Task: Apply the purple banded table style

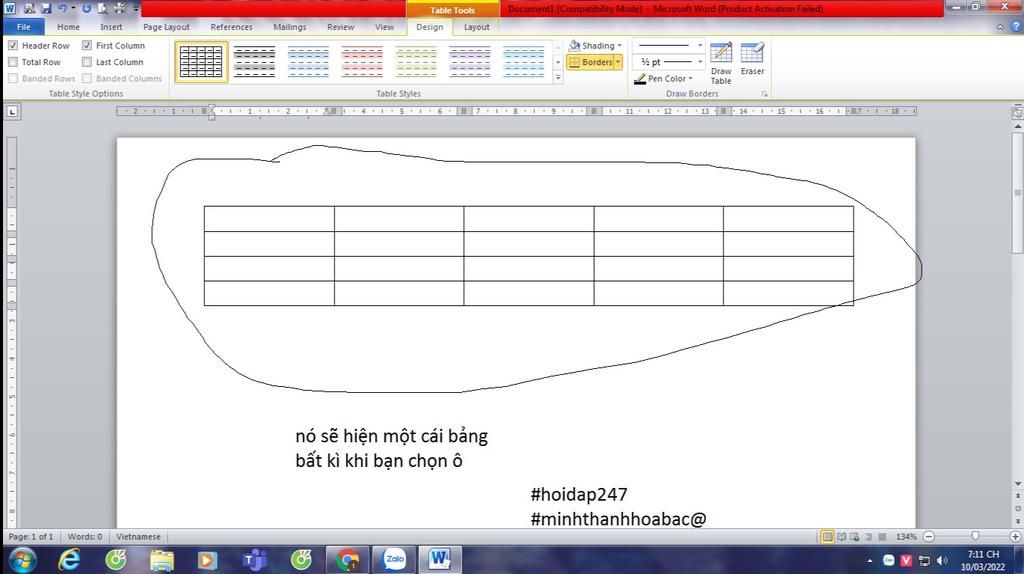Action: (470, 62)
